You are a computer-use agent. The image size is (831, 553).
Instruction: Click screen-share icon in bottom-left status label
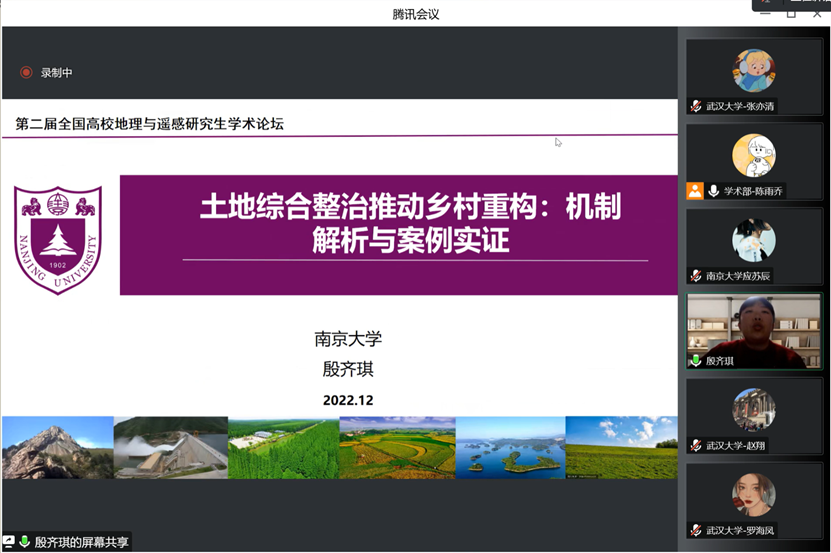(9, 542)
